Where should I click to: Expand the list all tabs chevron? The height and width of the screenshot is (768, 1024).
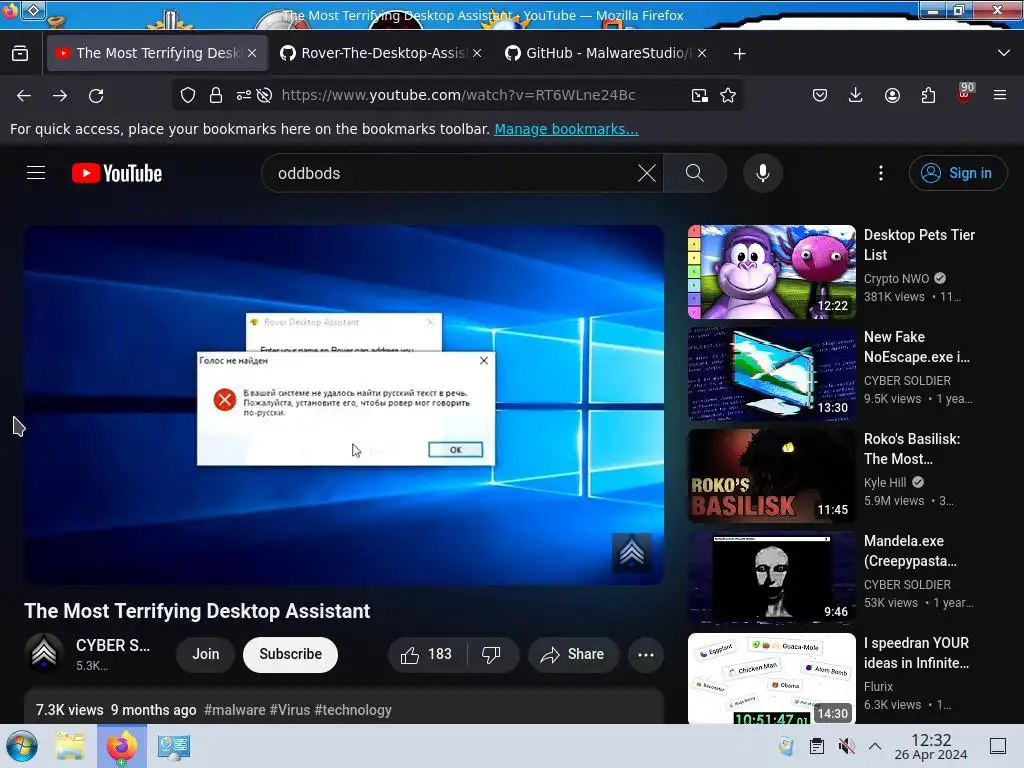click(x=1004, y=53)
